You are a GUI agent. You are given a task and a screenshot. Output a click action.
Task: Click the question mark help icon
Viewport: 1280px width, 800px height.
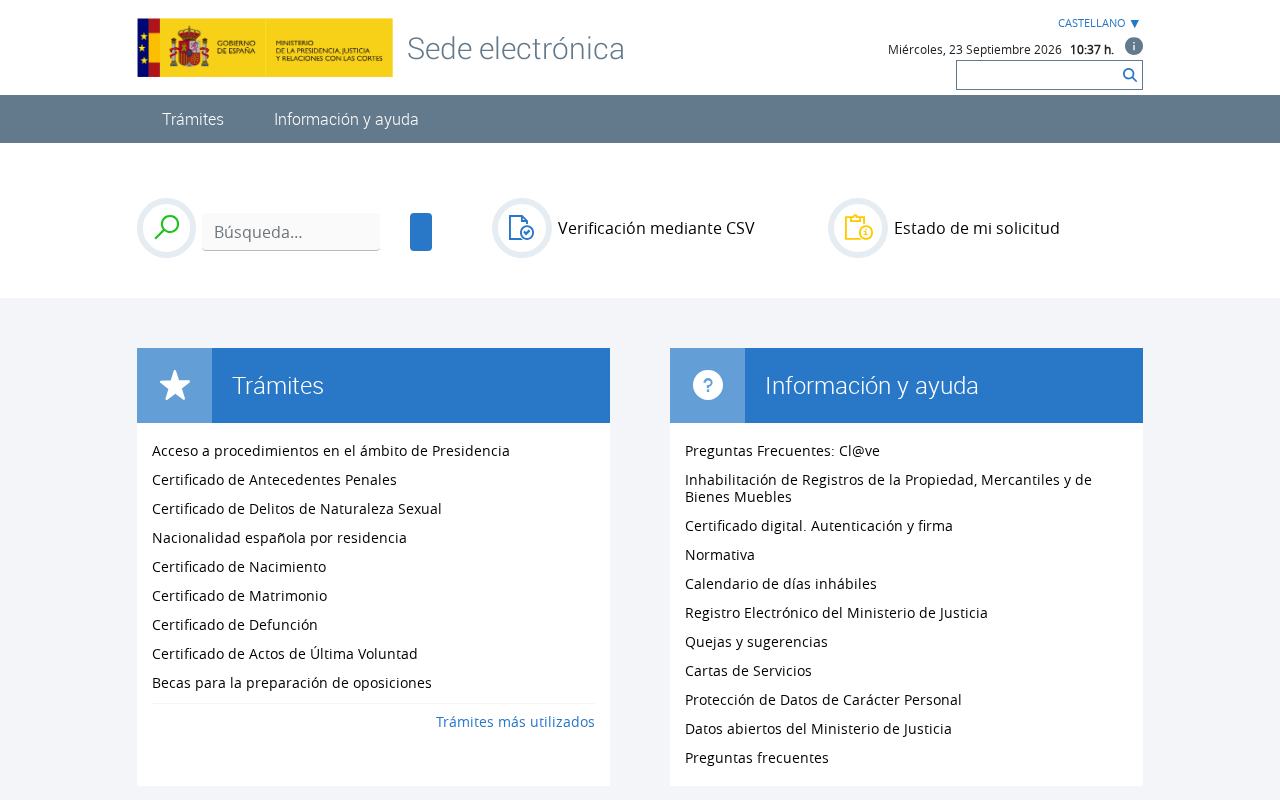coord(708,386)
